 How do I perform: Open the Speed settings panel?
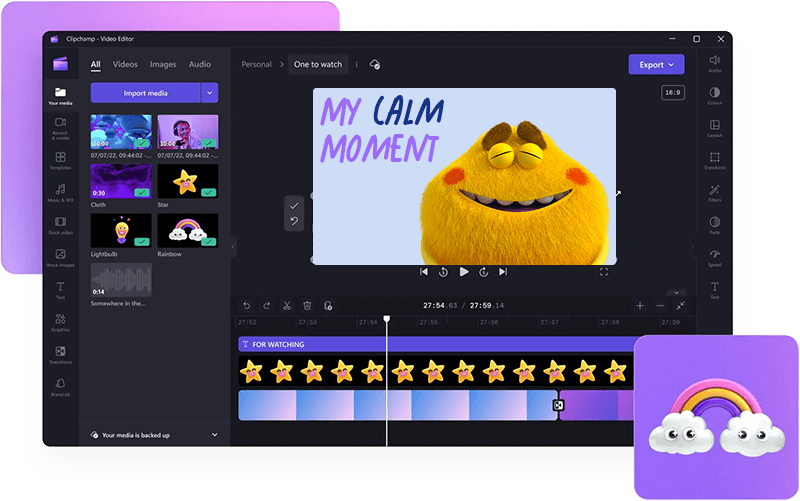(714, 256)
